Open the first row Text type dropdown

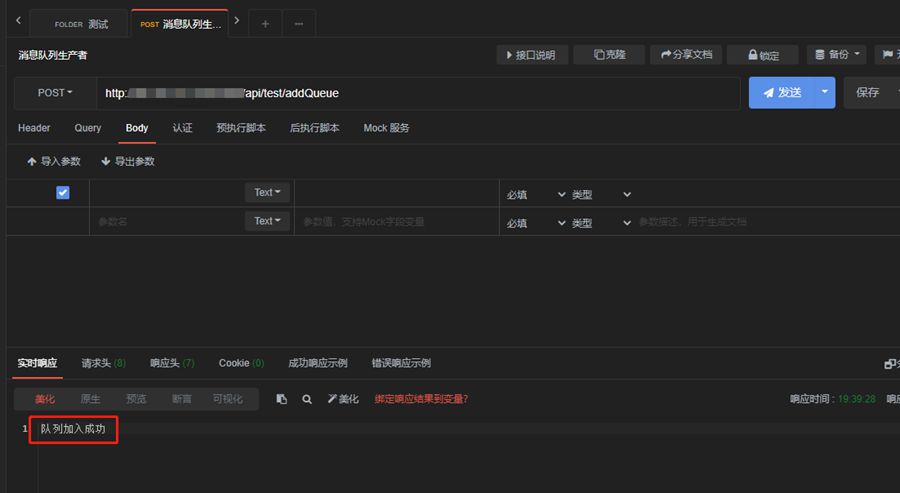tap(267, 193)
